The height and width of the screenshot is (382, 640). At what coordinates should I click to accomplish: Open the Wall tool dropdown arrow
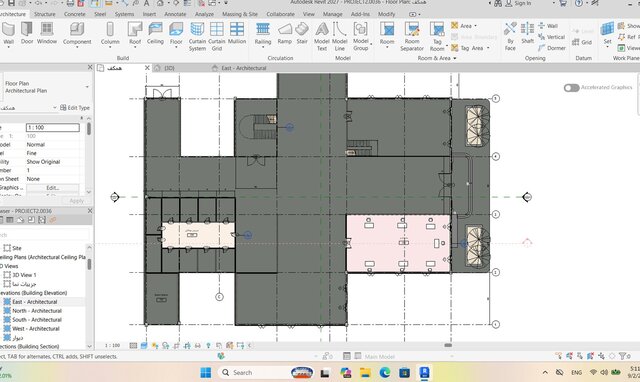point(8,48)
